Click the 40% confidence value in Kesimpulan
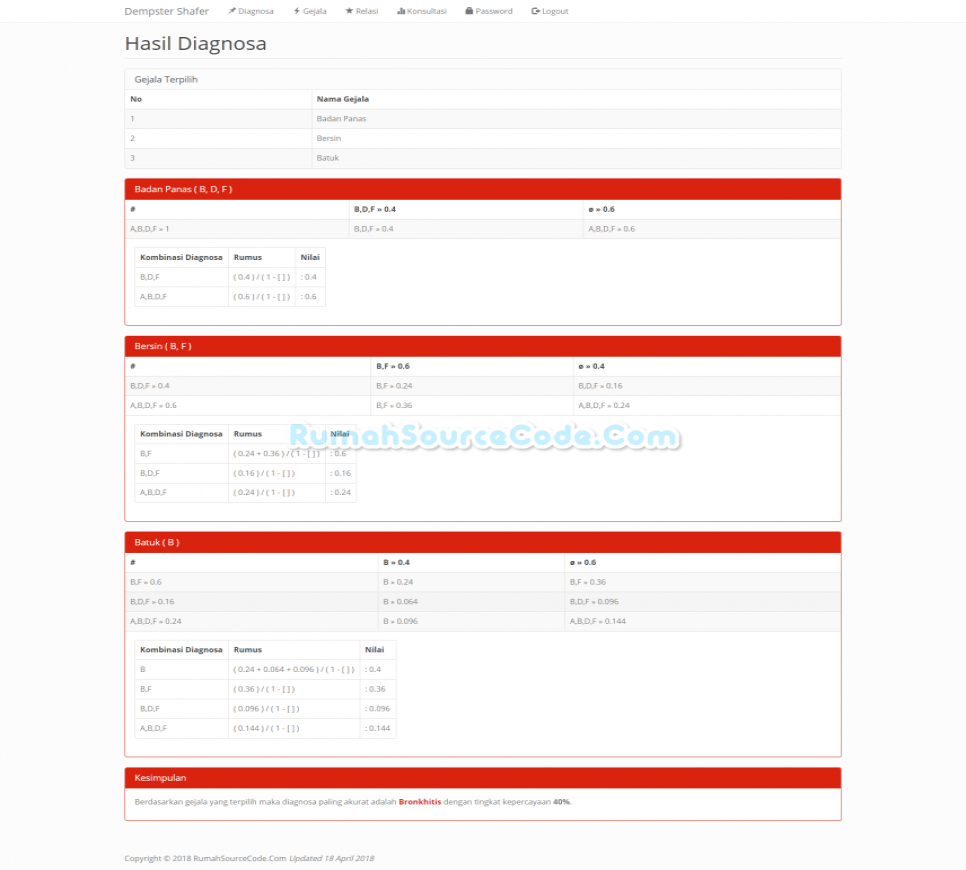The image size is (966, 870). [x=561, y=801]
